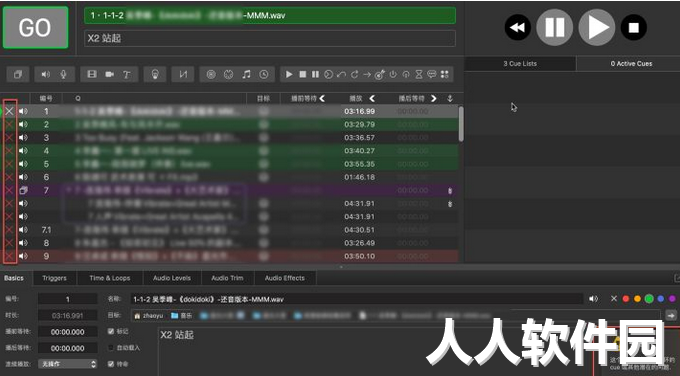Add a GoTo cue (arrow icon)
The height and width of the screenshot is (376, 680).
coord(367,75)
